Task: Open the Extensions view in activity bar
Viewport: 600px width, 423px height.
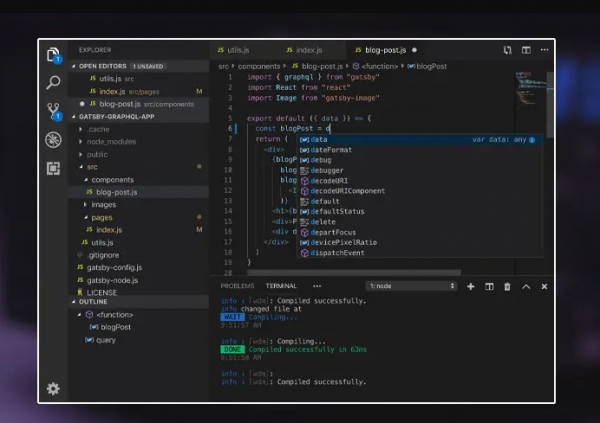Action: point(53,168)
